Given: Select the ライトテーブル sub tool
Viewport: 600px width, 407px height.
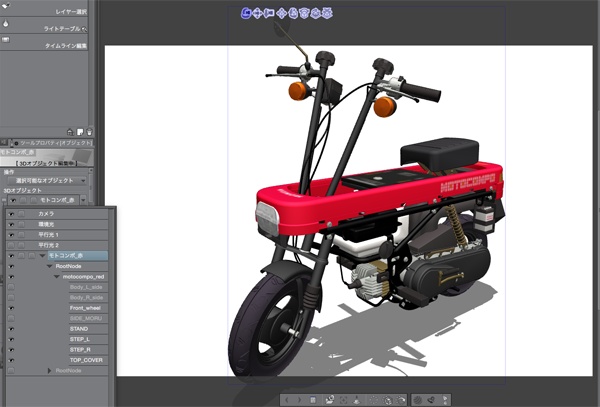Looking at the screenshot, I should (x=44, y=26).
